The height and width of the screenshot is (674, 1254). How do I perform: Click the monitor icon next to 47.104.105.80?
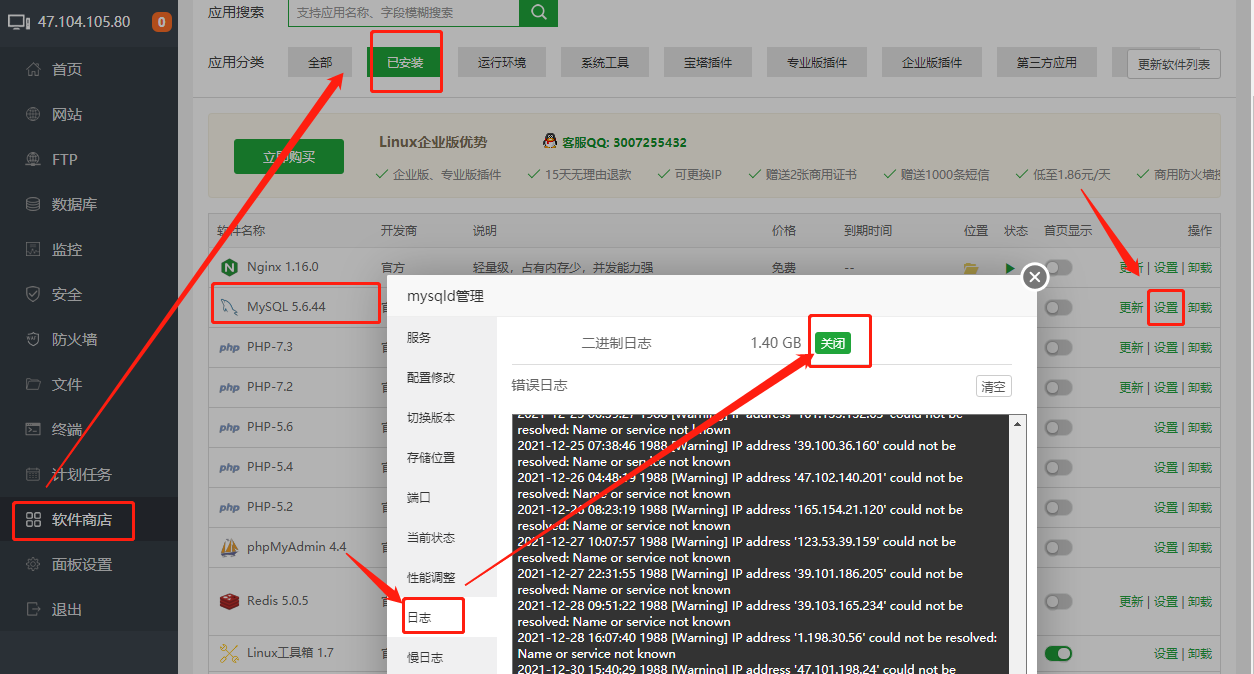tap(19, 22)
